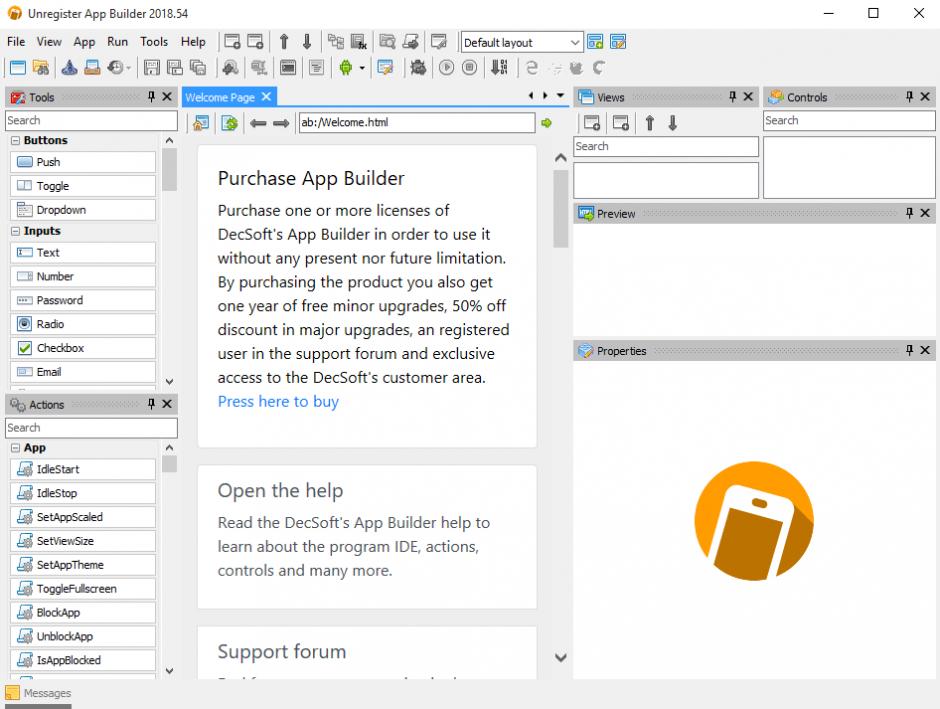Click the browser forward arrow
940x709 pixels.
pyautogui.click(x=281, y=123)
